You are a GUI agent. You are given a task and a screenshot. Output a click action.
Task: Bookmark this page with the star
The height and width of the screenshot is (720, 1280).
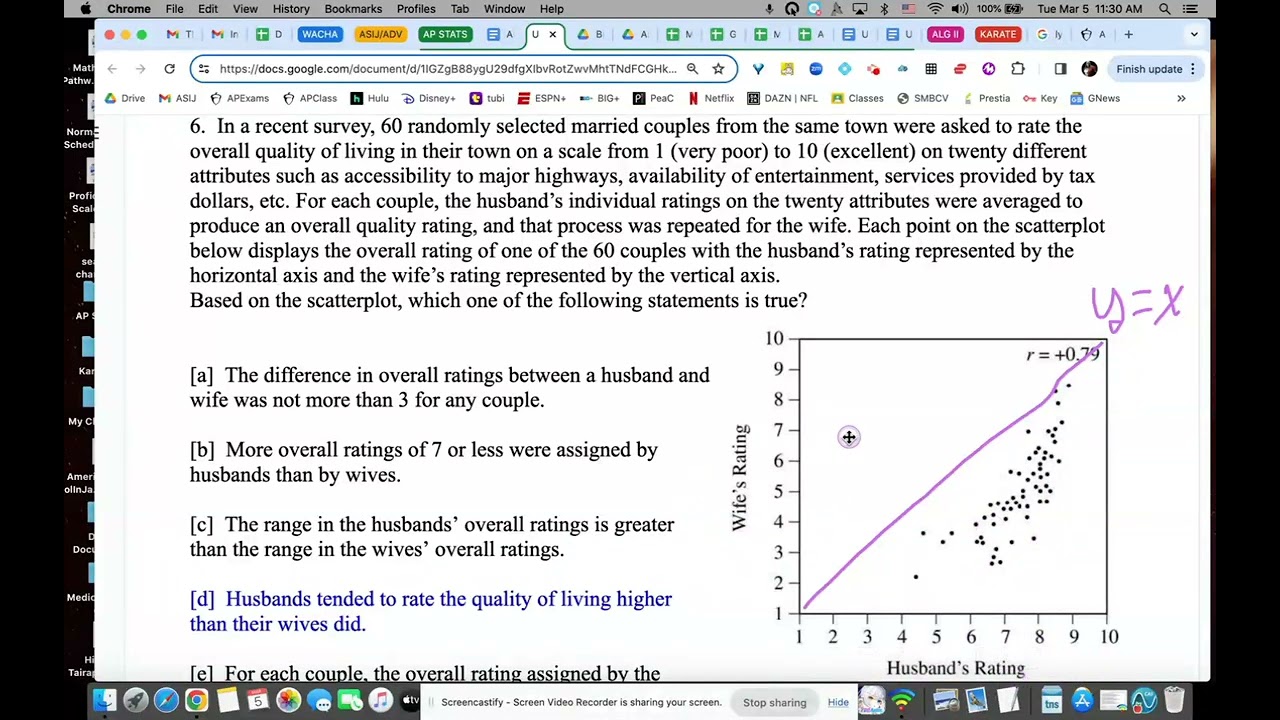click(718, 69)
